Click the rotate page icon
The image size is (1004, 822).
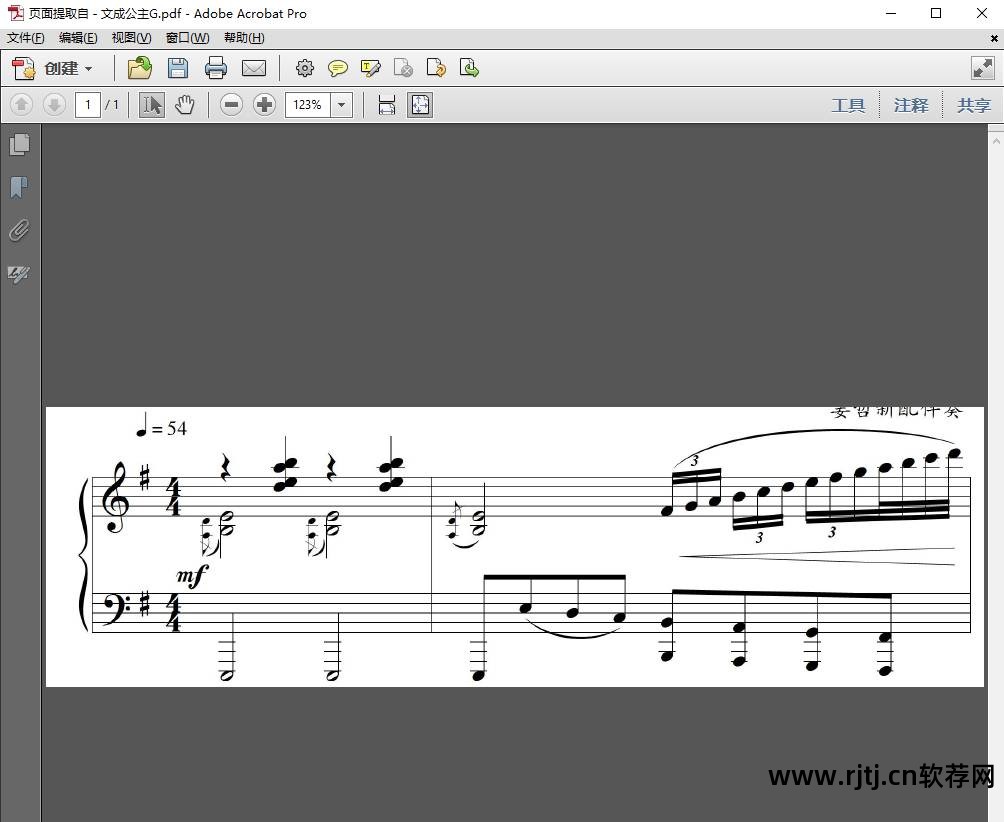pos(436,68)
